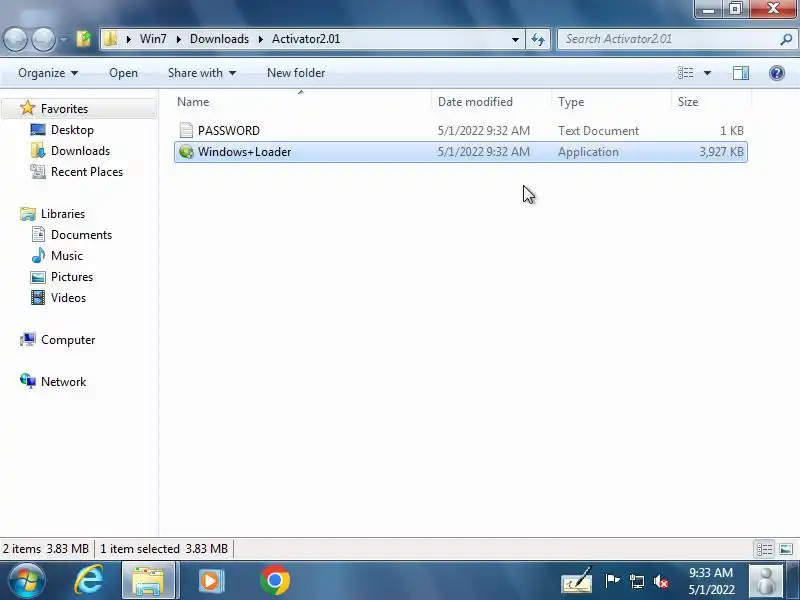This screenshot has width=800, height=600.
Task: Refresh the Activator2.01 folder view
Action: point(538,39)
